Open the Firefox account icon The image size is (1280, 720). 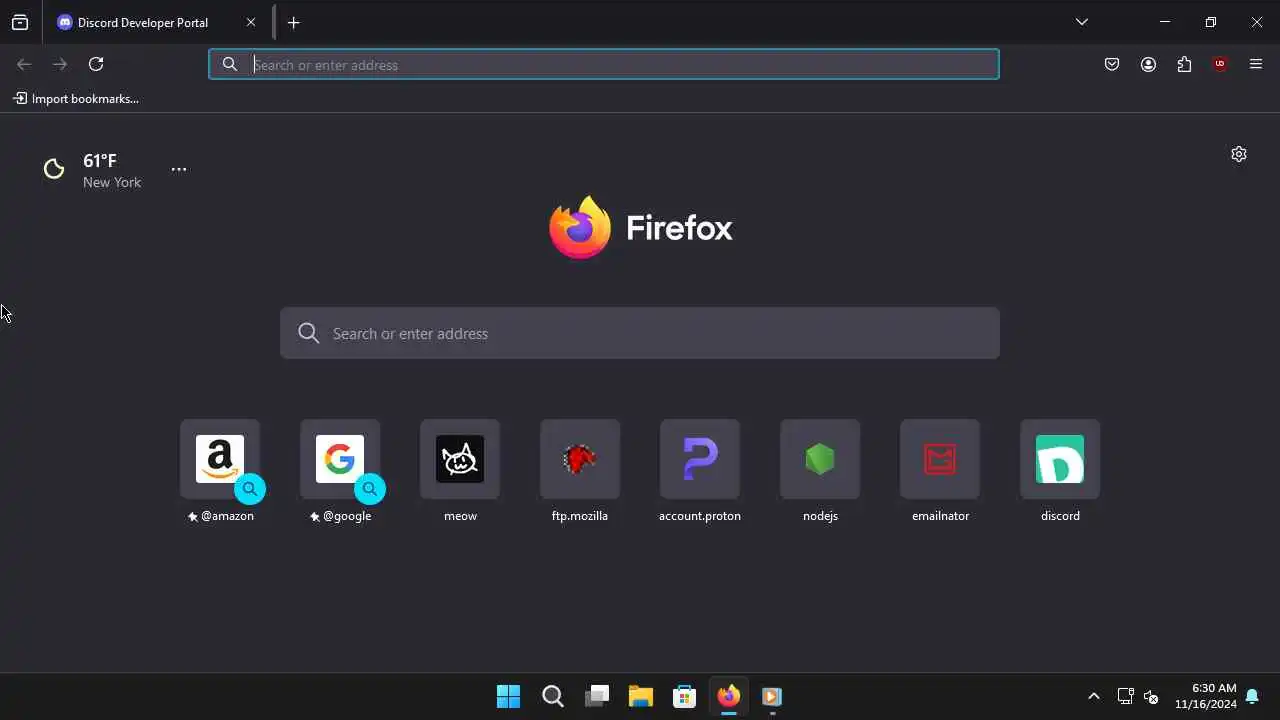(x=1148, y=64)
